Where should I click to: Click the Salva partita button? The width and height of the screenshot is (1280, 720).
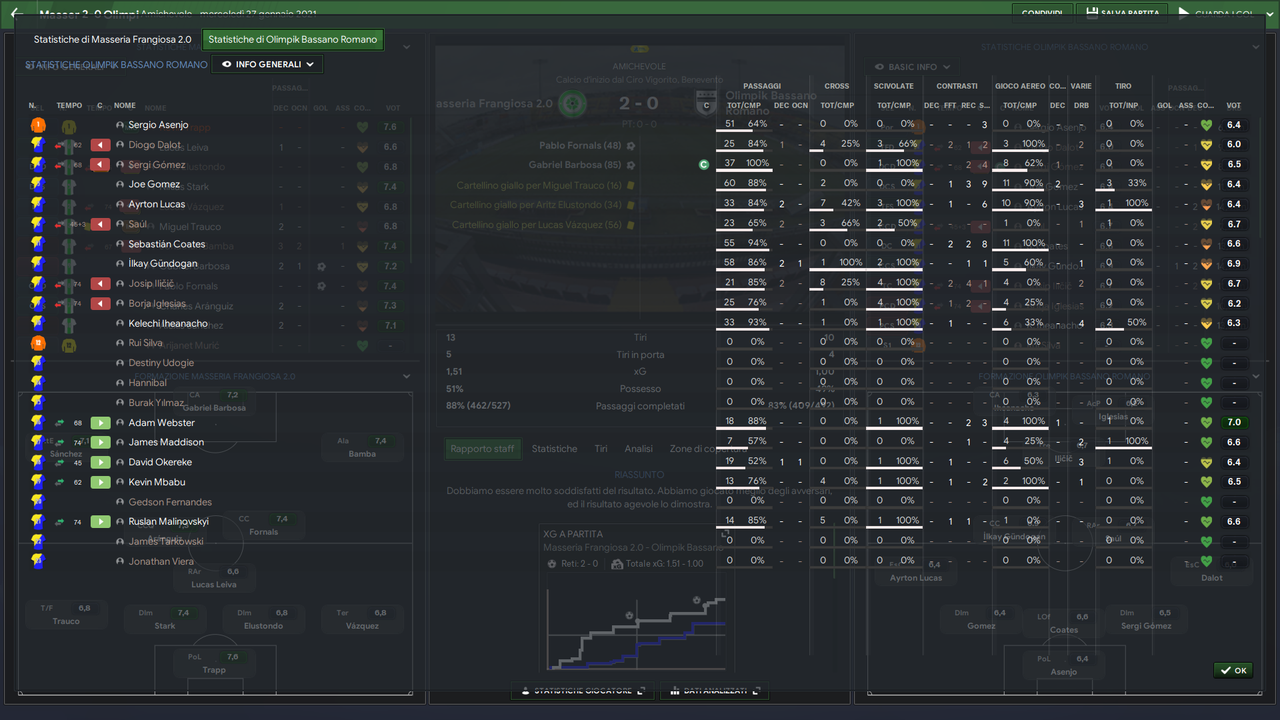pos(1122,13)
